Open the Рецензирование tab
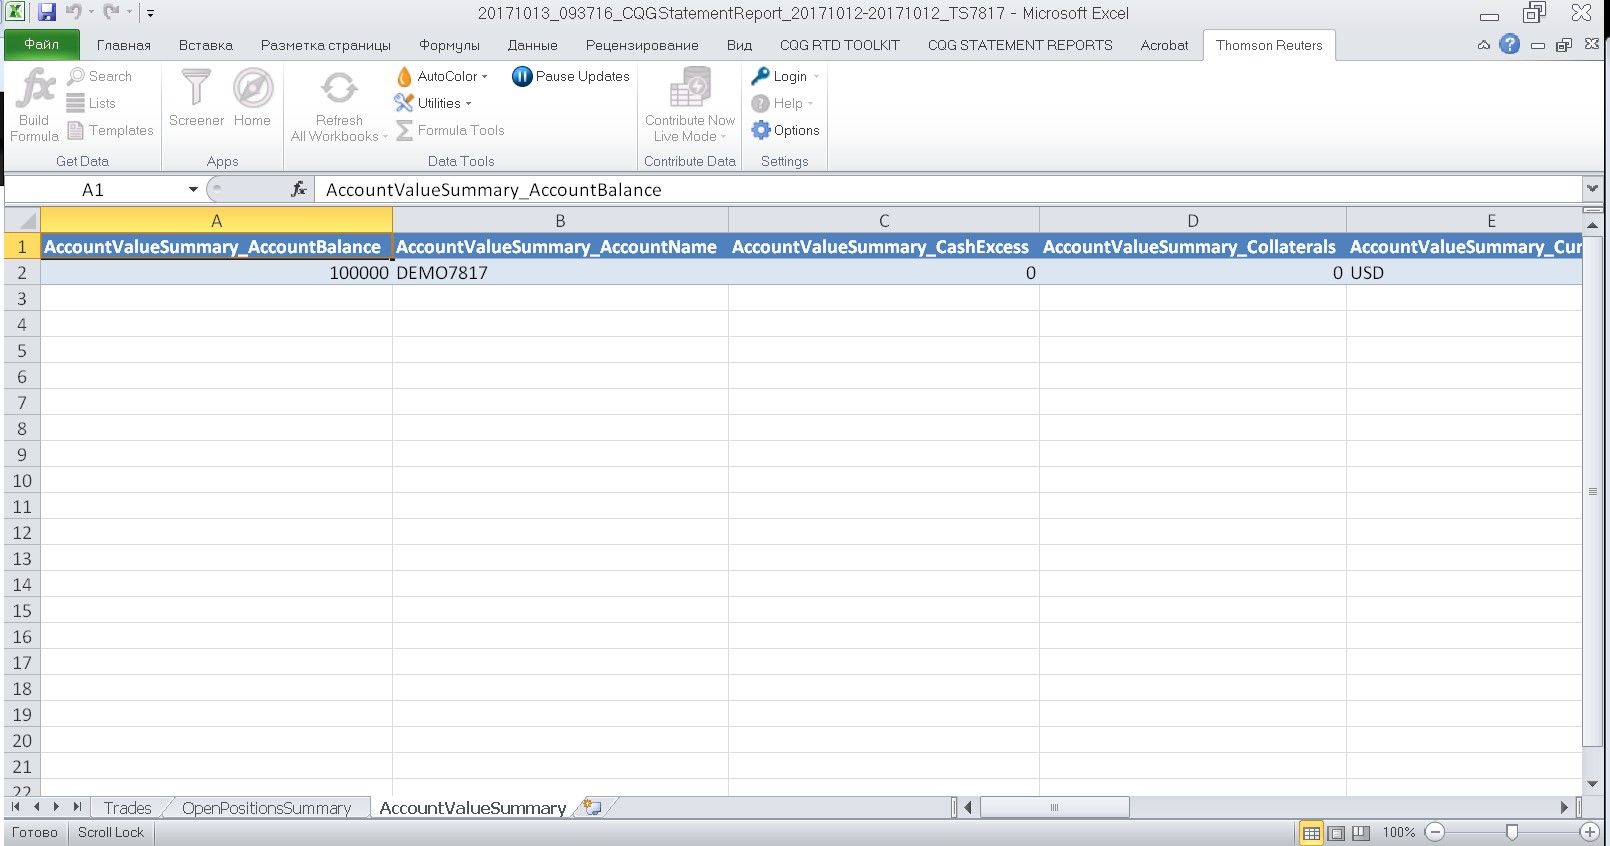Image resolution: width=1610 pixels, height=846 pixels. click(x=642, y=45)
